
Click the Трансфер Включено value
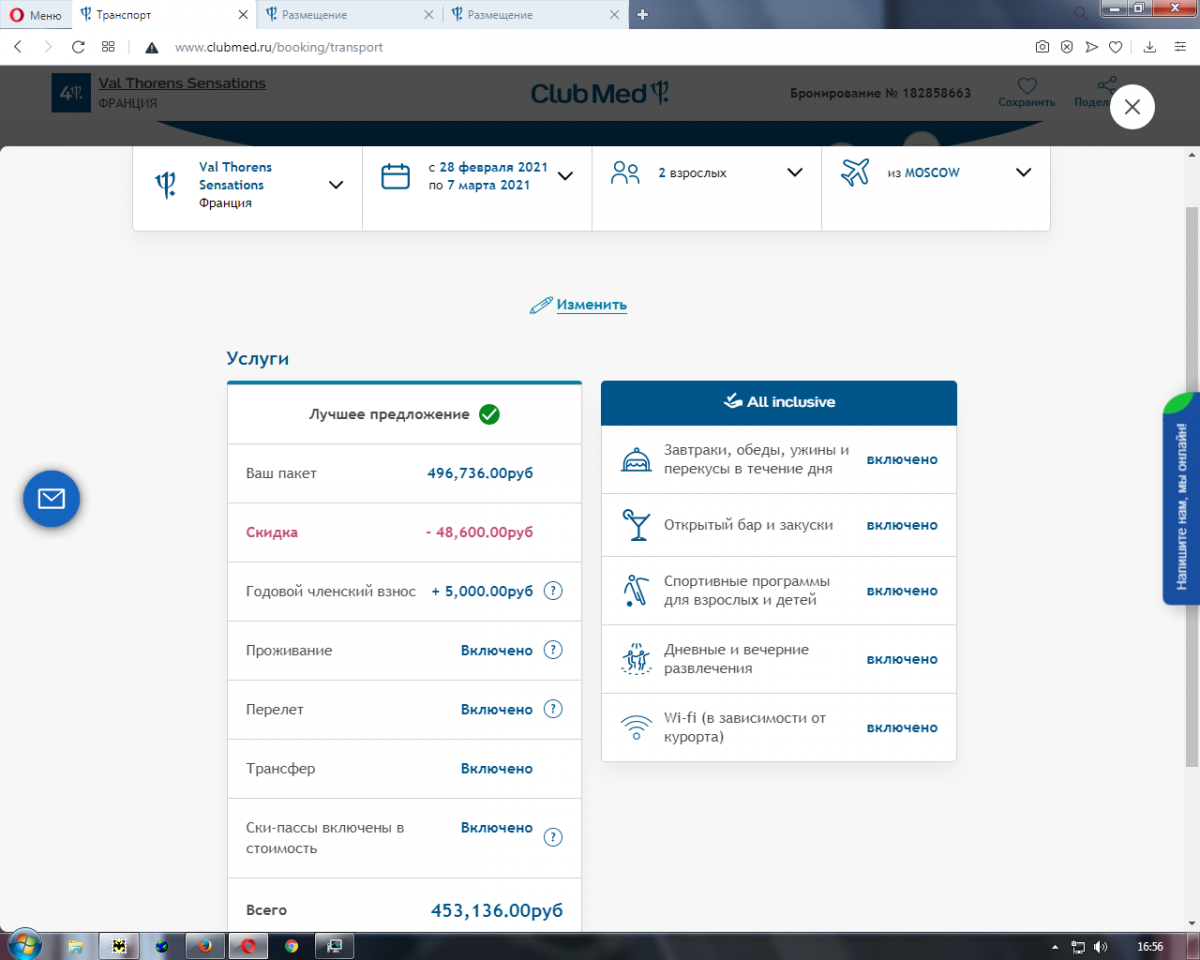point(497,768)
